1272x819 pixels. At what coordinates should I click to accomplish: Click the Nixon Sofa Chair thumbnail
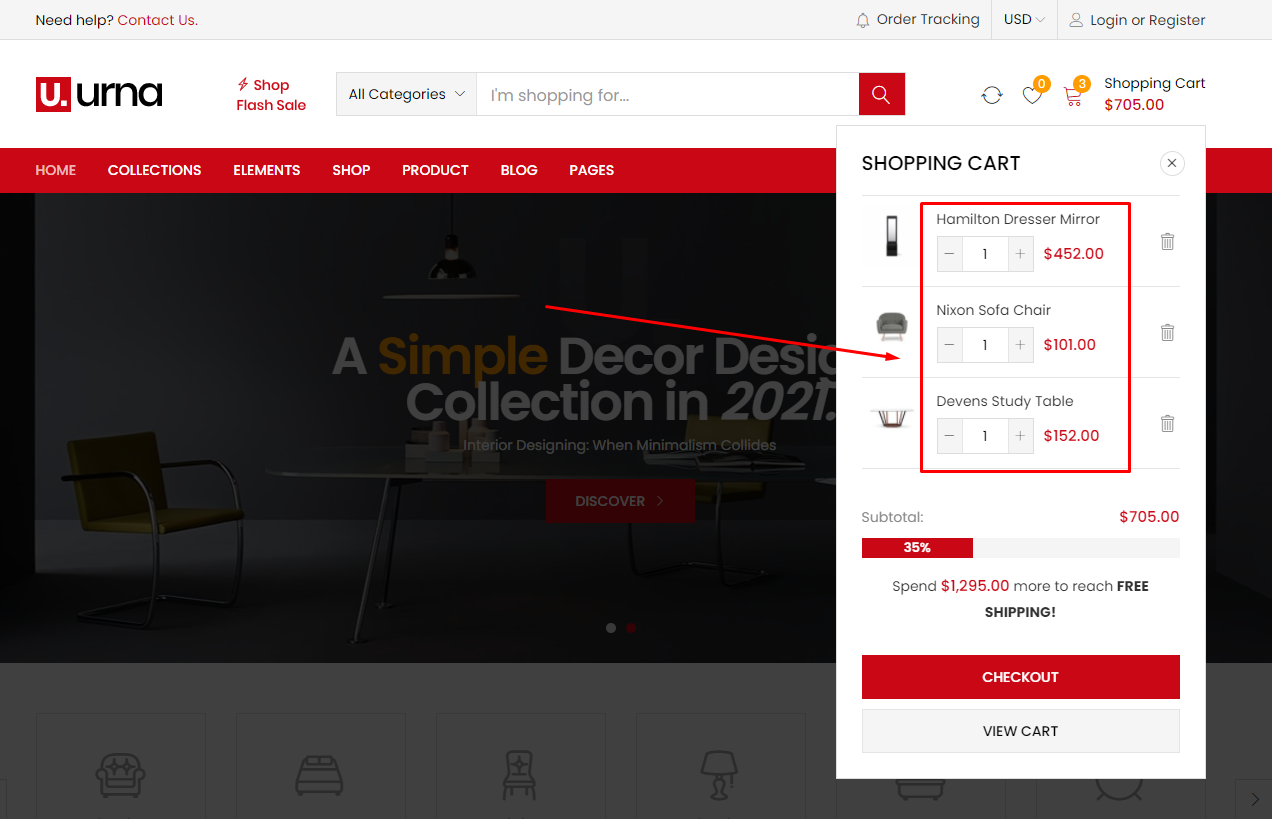(x=891, y=326)
